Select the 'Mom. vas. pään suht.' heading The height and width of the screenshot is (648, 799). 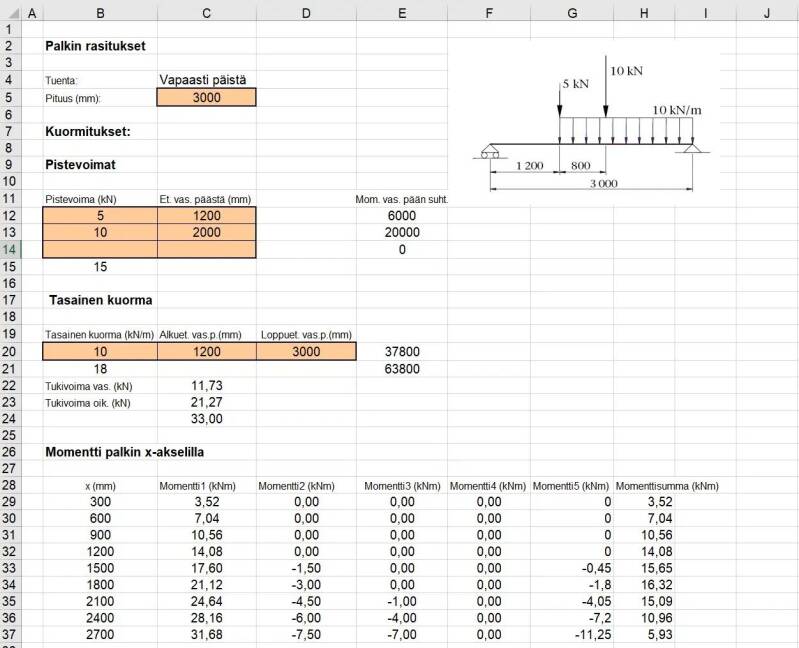[402, 200]
